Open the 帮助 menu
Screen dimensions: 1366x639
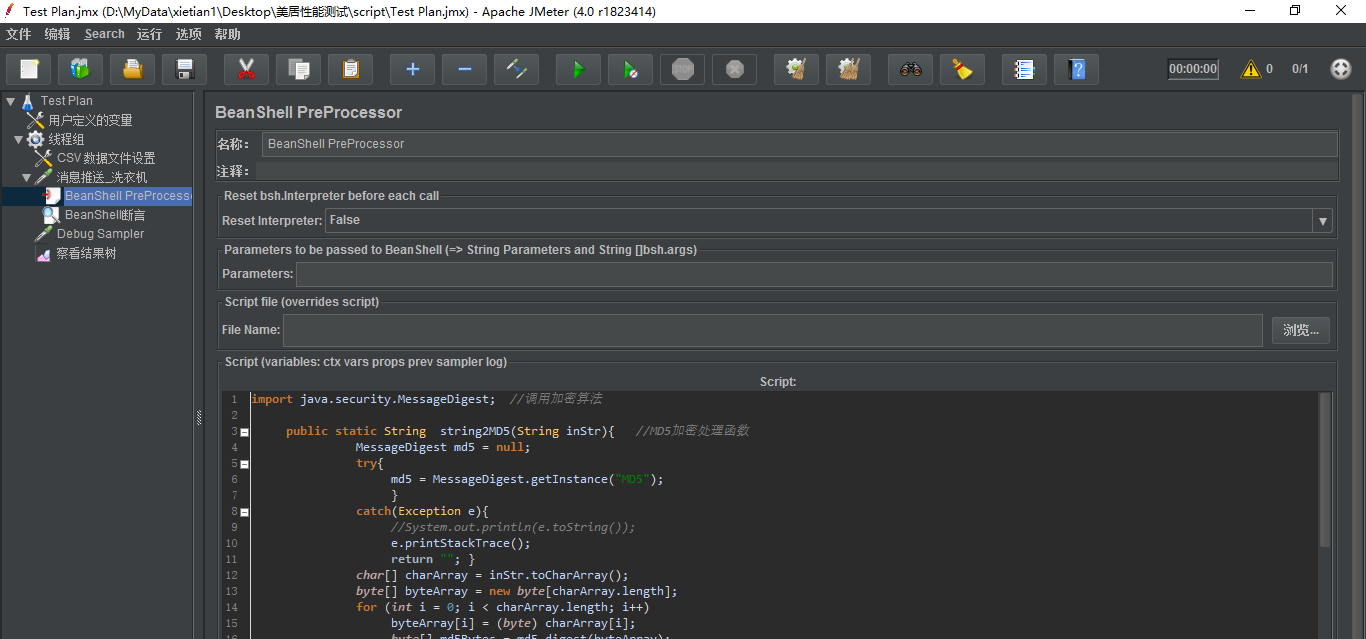[x=228, y=34]
